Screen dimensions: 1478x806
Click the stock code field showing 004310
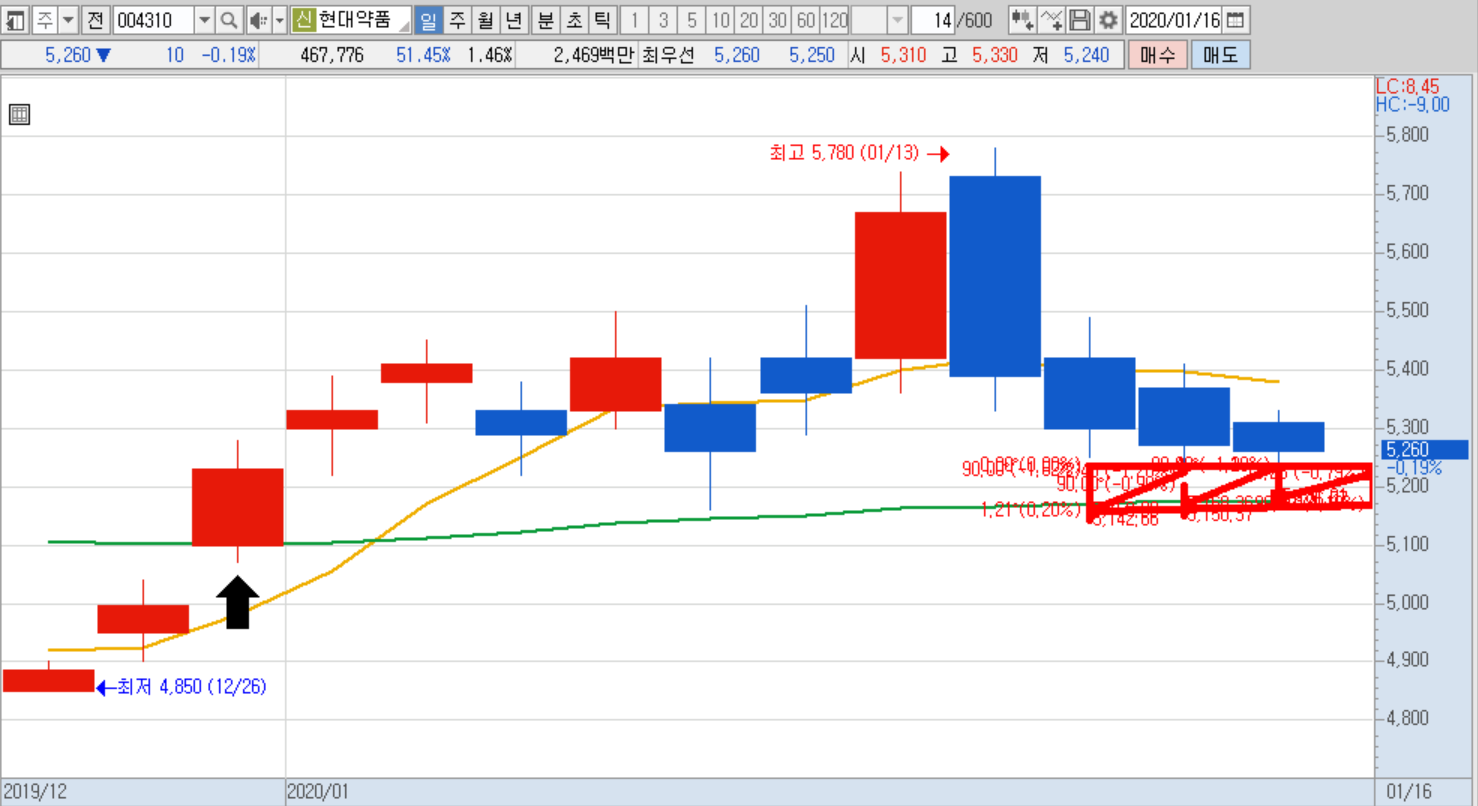[x=152, y=19]
